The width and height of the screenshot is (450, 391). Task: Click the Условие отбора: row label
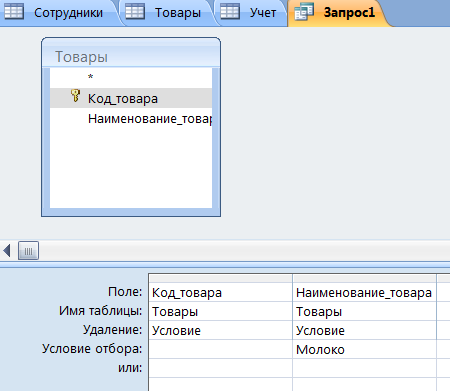(92, 349)
